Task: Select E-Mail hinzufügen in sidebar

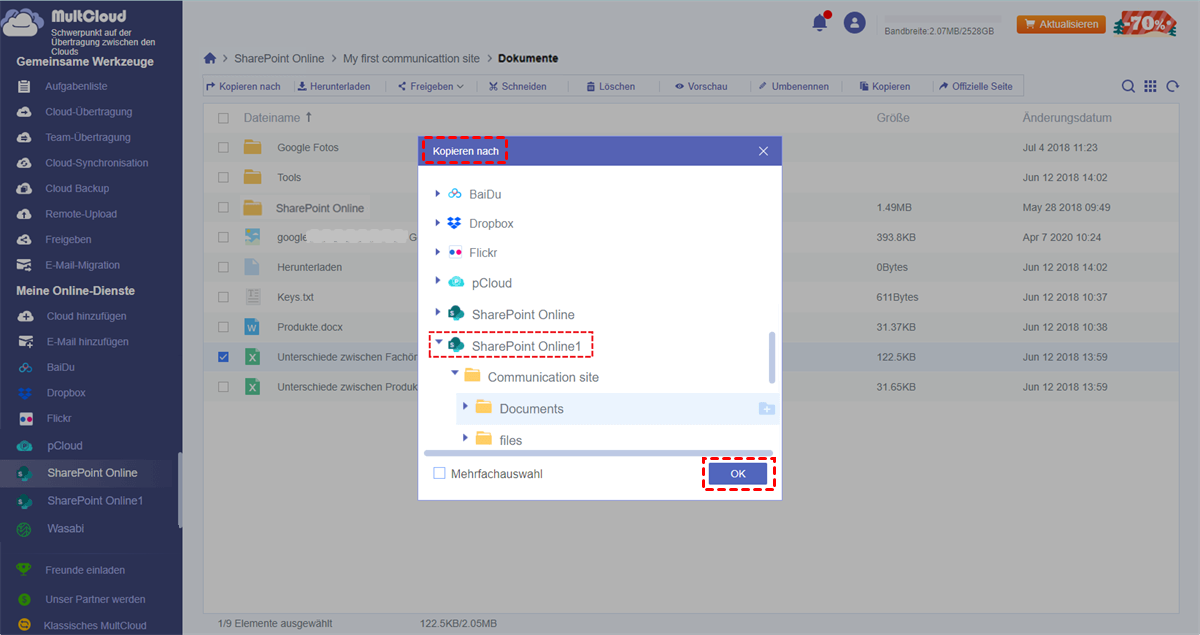Action: [x=87, y=342]
